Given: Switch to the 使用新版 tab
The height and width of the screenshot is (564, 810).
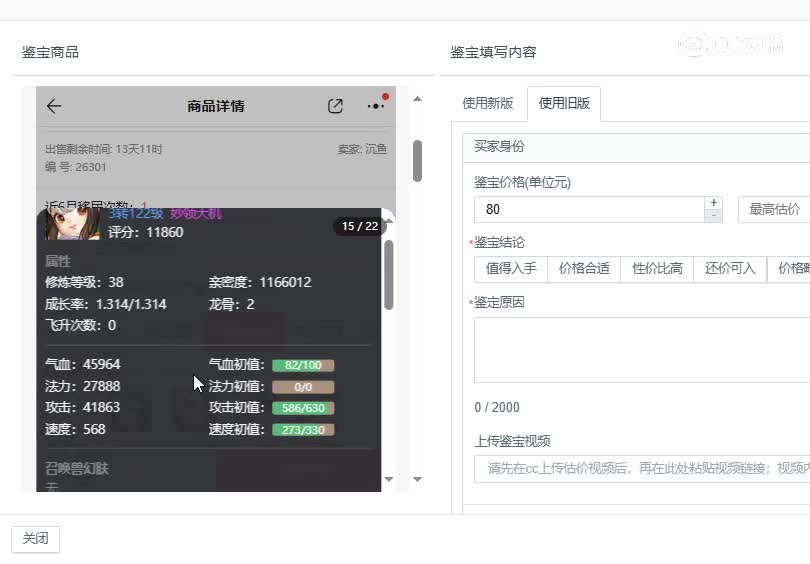Looking at the screenshot, I should pyautogui.click(x=488, y=103).
